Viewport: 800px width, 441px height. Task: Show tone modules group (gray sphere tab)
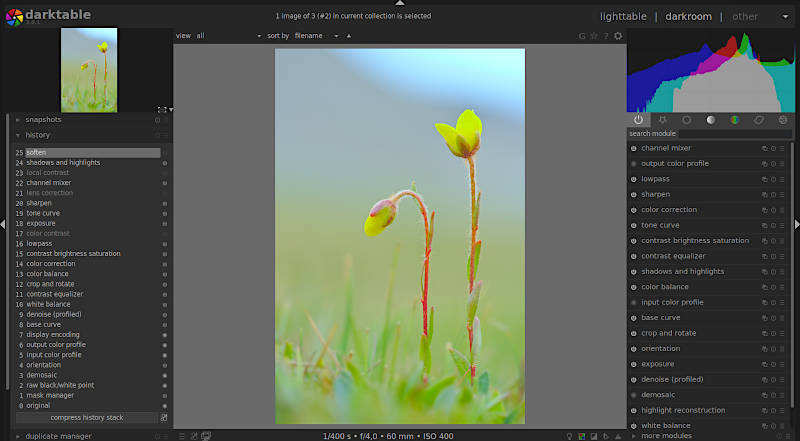(x=710, y=120)
